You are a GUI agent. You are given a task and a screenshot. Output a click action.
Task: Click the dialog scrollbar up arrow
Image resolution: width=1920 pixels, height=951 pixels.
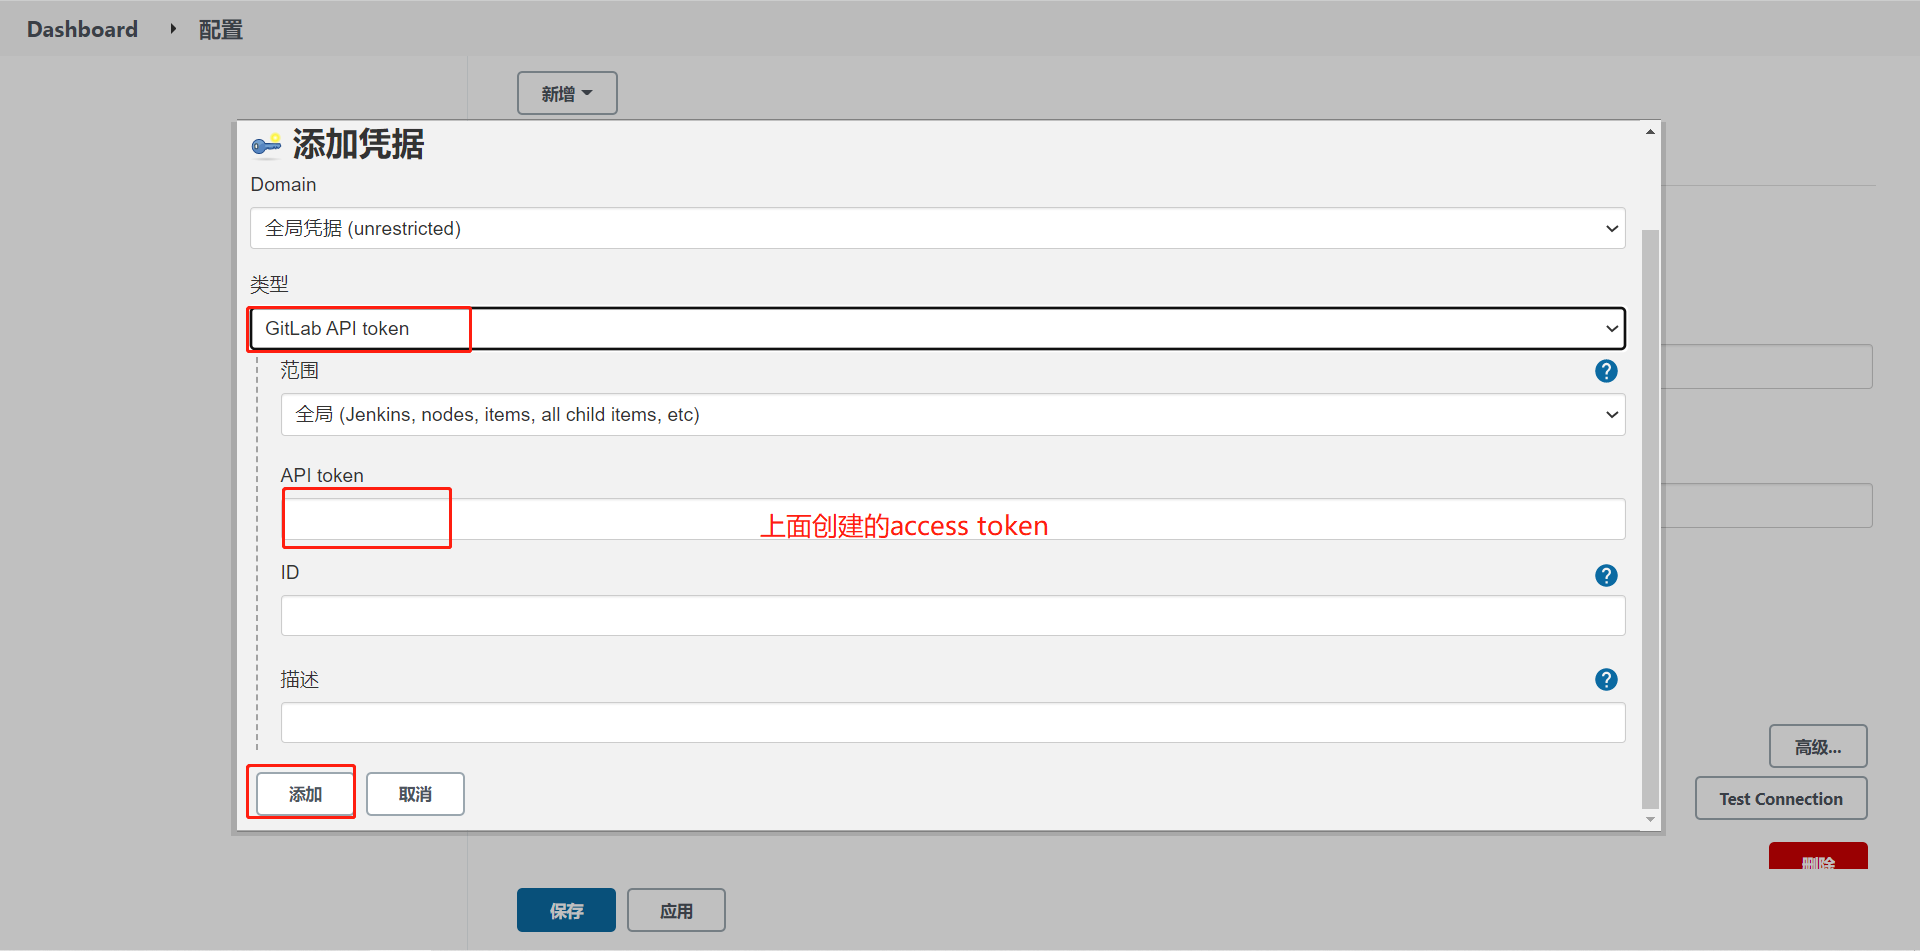1650,132
